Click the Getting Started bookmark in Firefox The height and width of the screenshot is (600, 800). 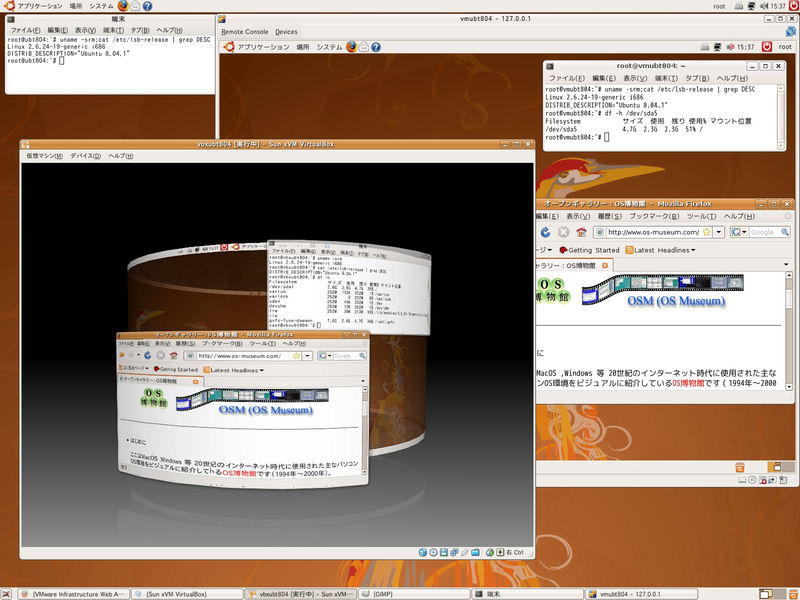pyautogui.click(x=589, y=250)
